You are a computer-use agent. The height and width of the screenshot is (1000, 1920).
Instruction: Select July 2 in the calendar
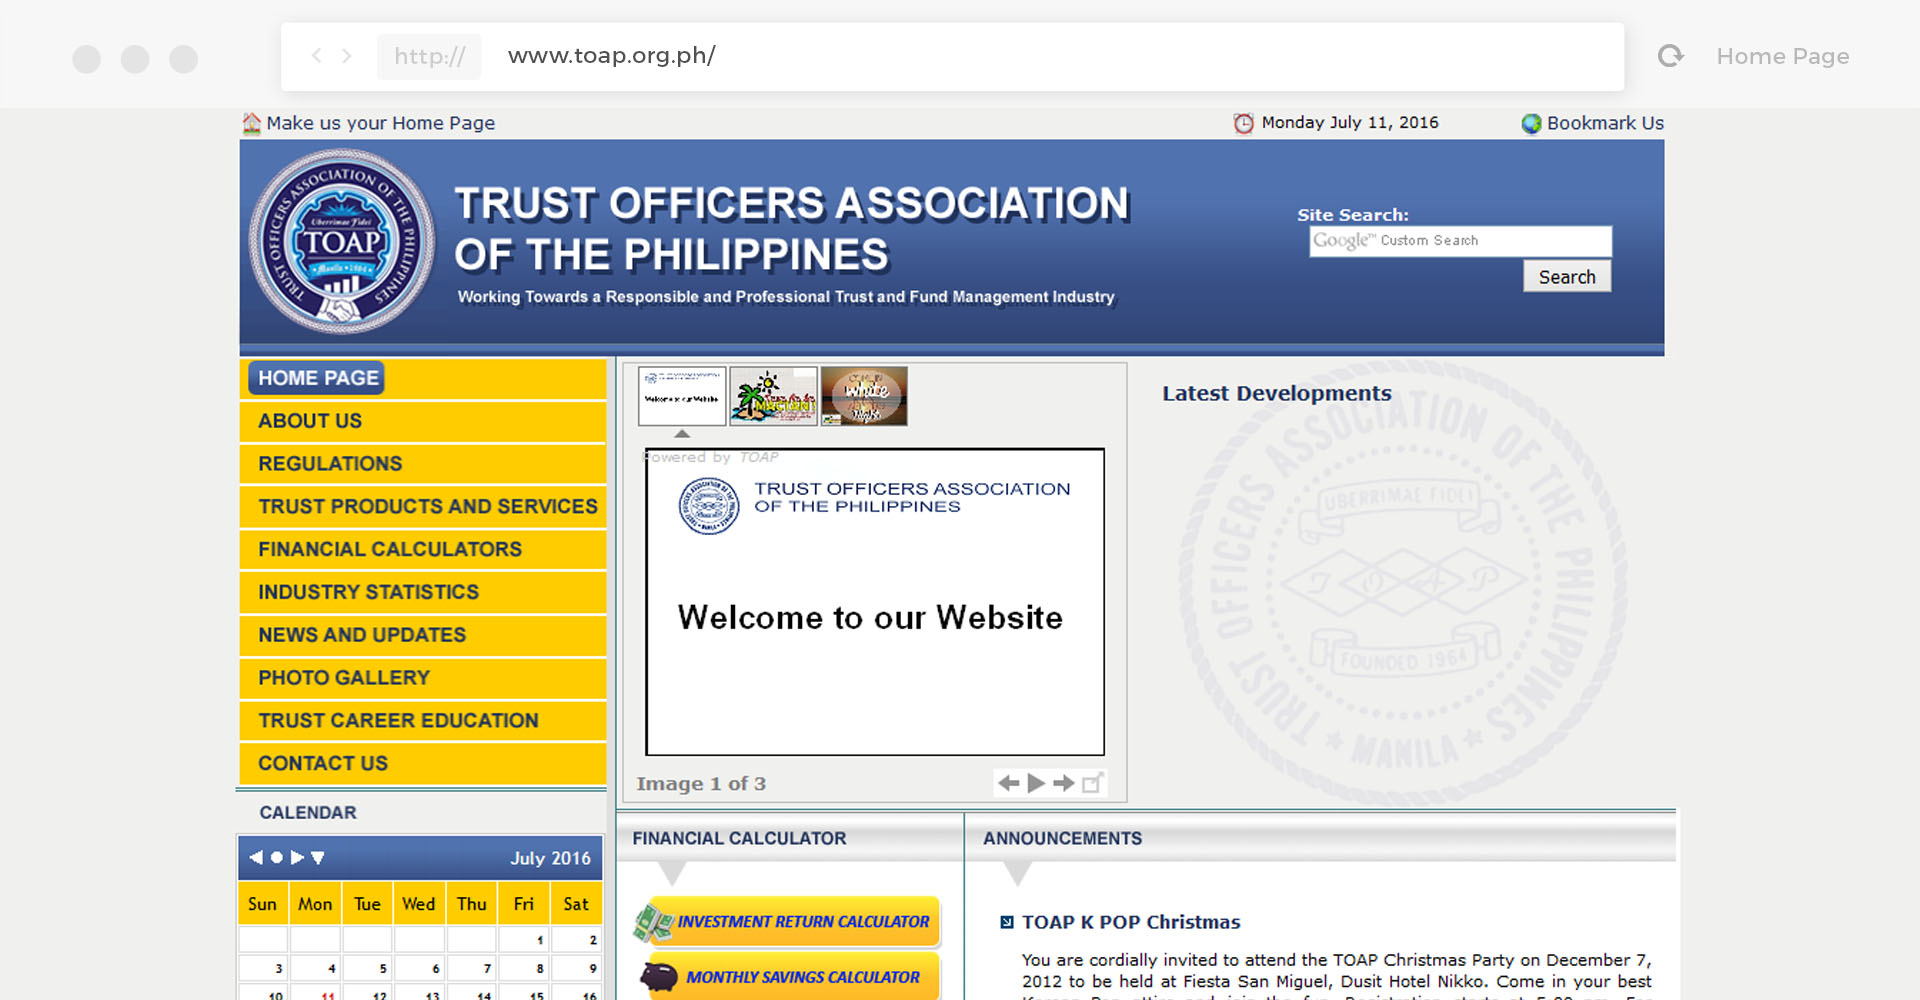coord(577,940)
